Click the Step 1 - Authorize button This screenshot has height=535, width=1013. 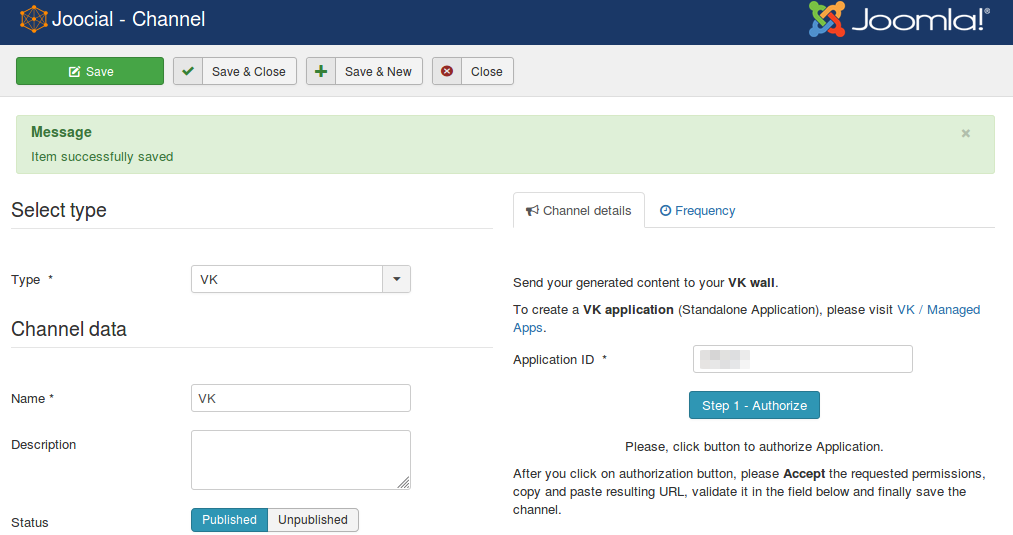(x=754, y=405)
